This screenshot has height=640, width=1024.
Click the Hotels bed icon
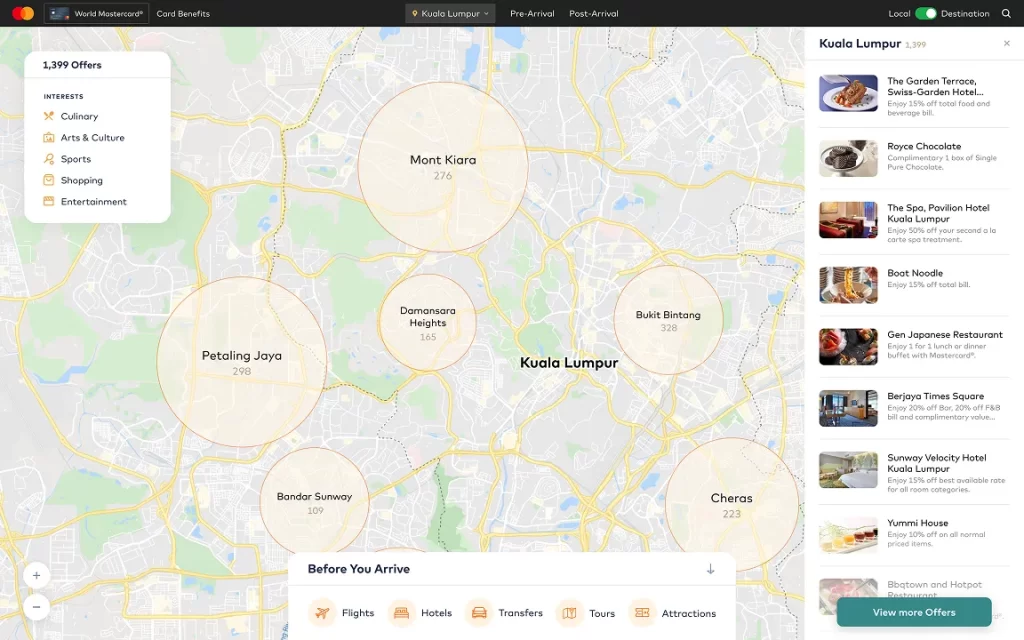402,613
